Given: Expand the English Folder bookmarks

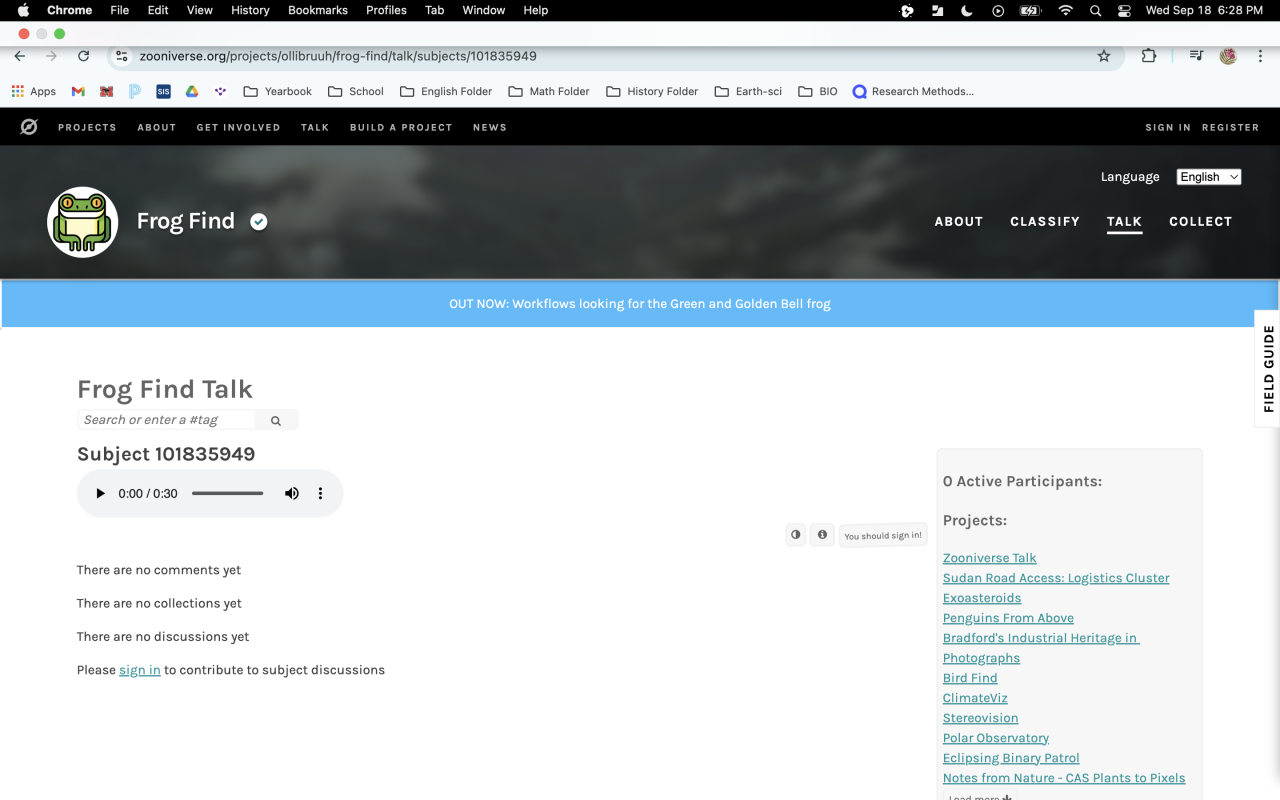Looking at the screenshot, I should pos(446,91).
